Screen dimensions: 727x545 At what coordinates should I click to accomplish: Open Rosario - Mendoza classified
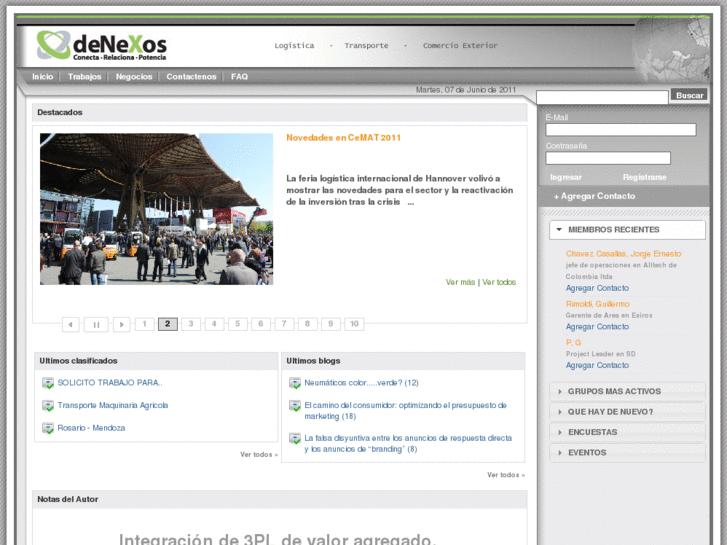91,428
